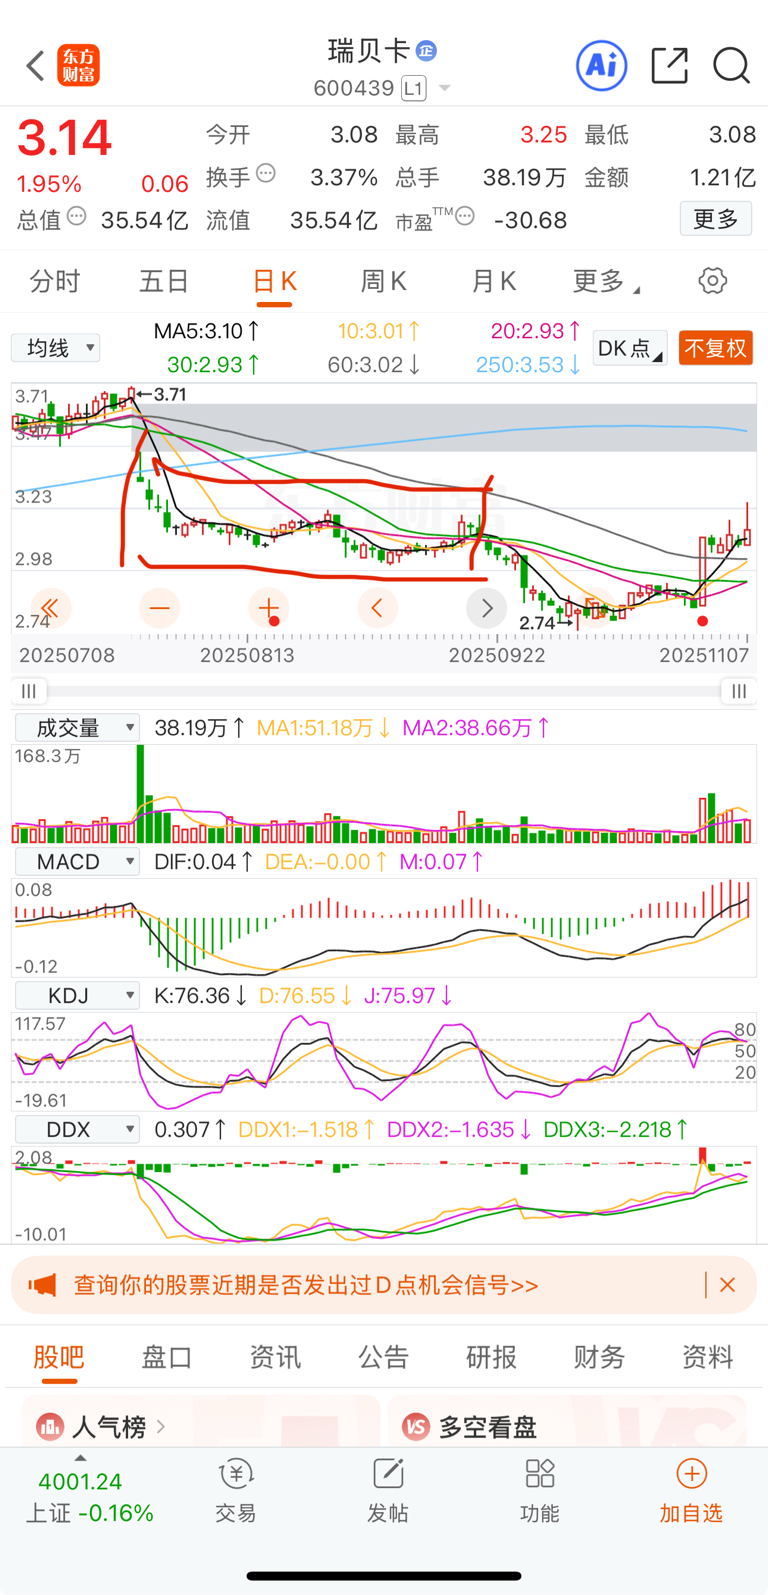Open chart settings gear icon
768x1595 pixels.
pos(713,281)
